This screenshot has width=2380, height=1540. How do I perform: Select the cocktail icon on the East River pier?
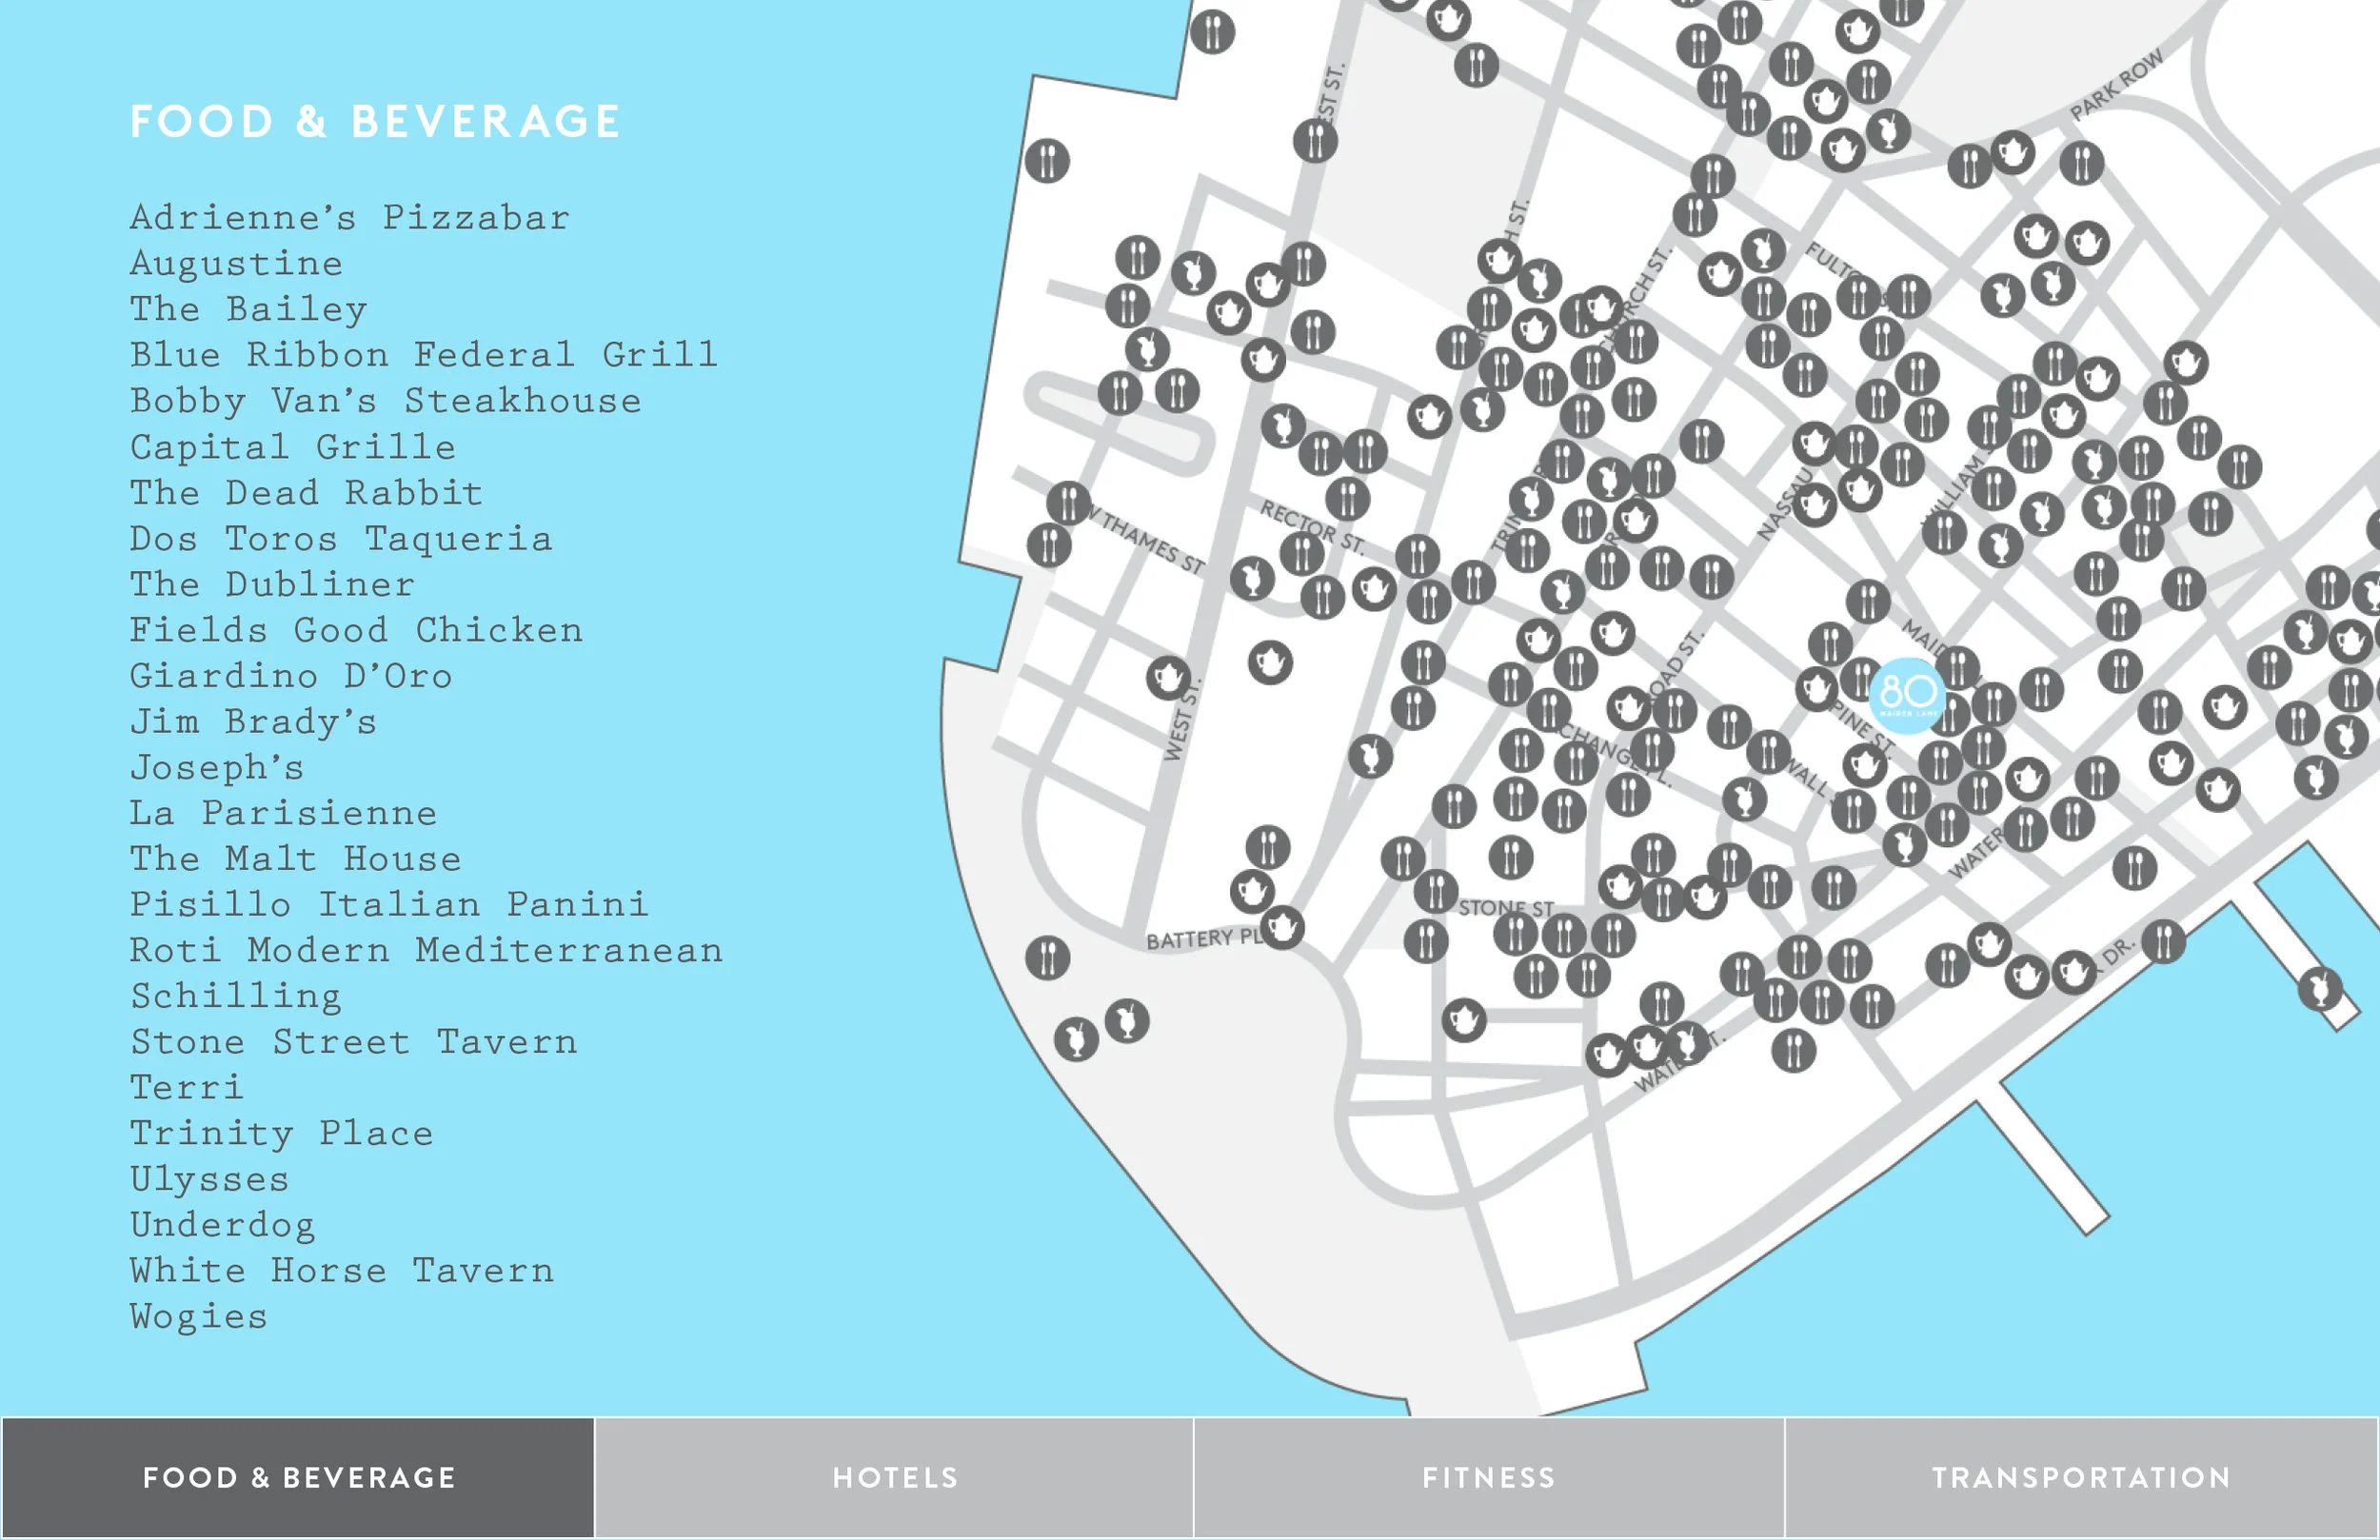coord(2320,989)
